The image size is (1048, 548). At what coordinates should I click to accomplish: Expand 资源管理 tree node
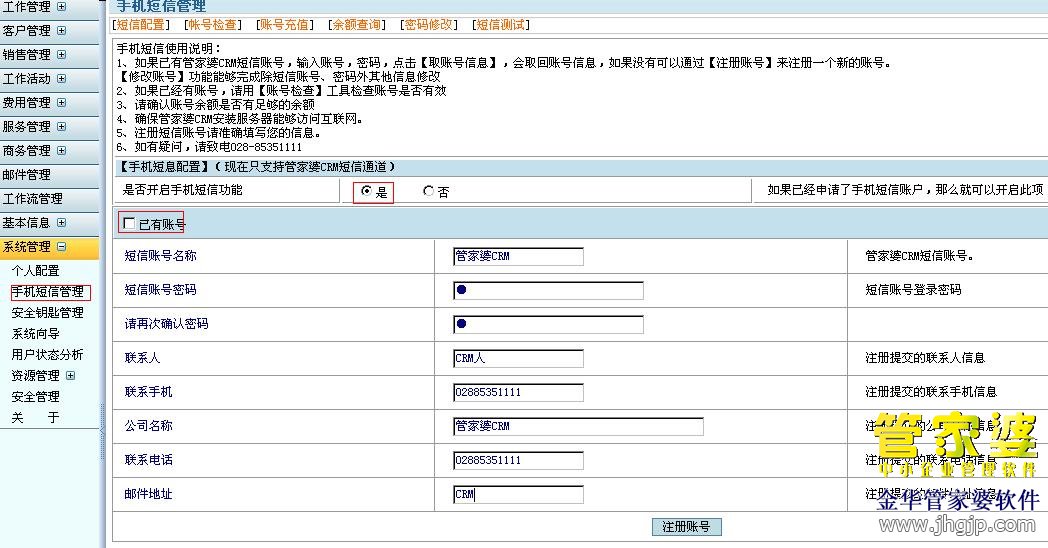[70, 375]
